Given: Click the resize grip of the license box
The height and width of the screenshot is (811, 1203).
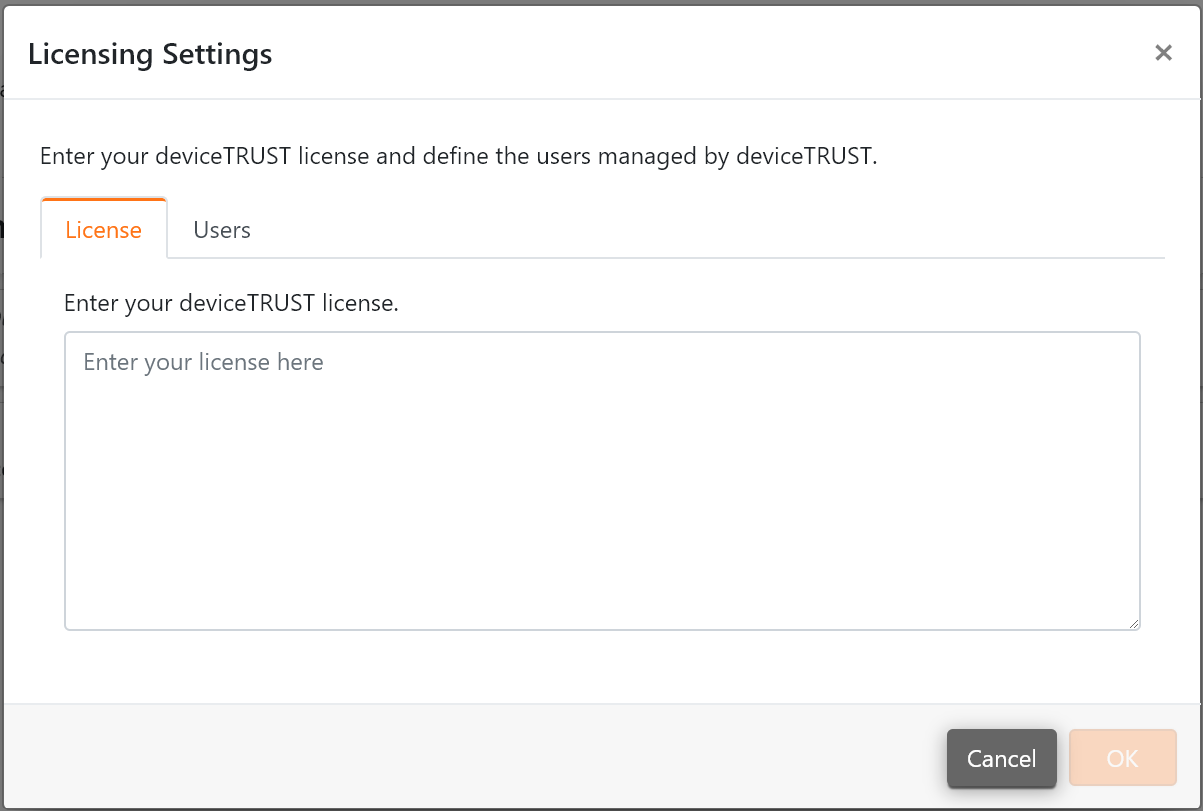Looking at the screenshot, I should pos(1136,624).
